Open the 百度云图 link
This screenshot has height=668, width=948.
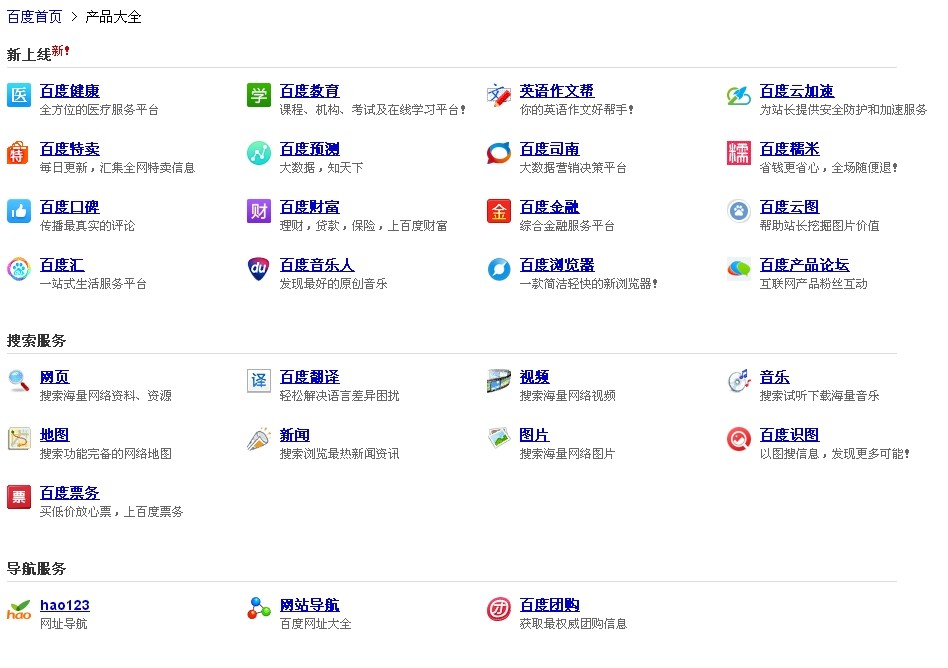tap(790, 207)
